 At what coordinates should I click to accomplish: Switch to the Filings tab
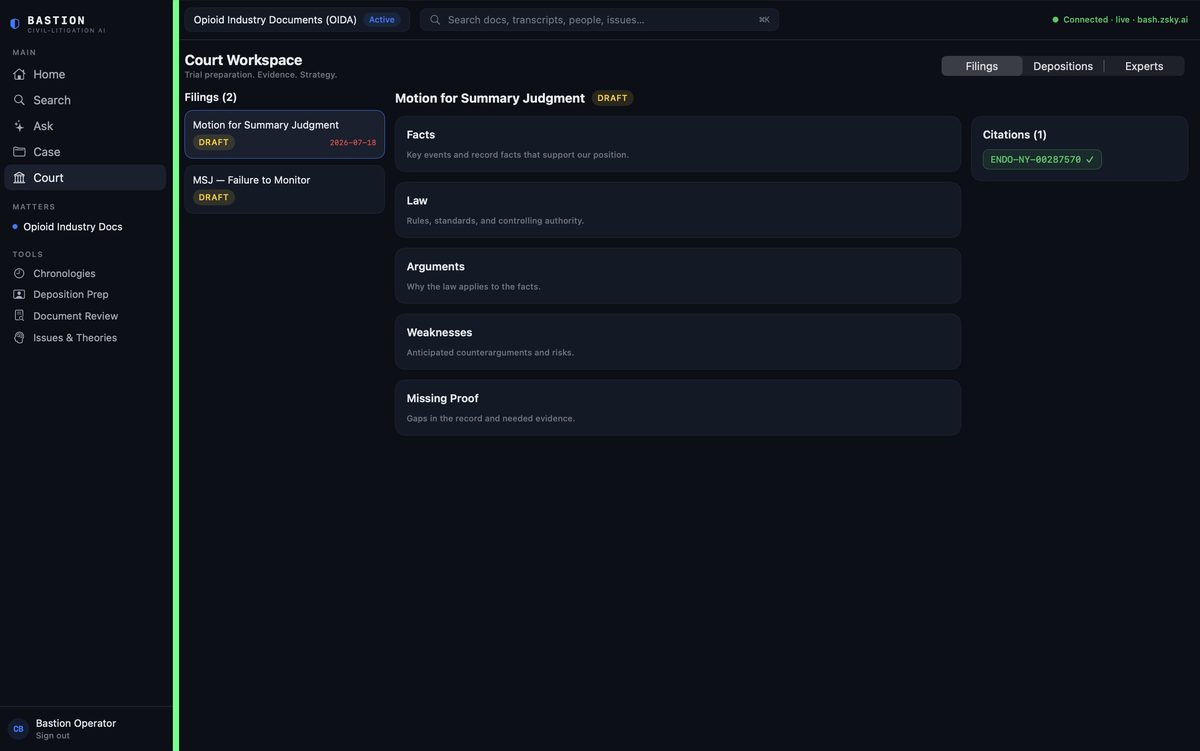982,66
